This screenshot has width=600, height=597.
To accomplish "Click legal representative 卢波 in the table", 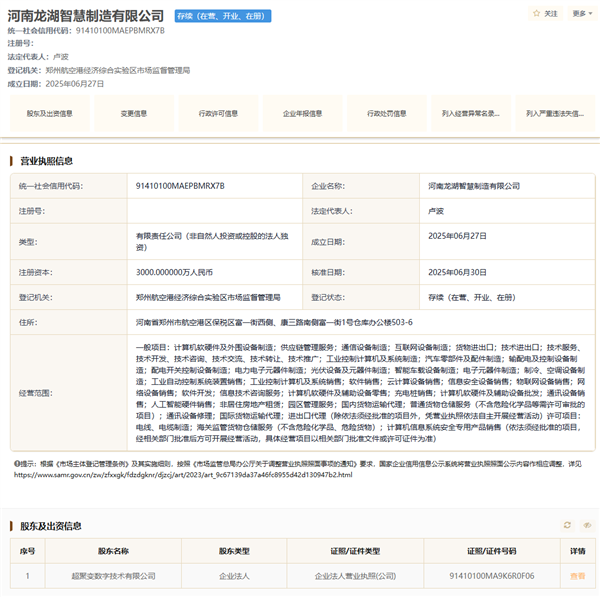I will point(436,211).
